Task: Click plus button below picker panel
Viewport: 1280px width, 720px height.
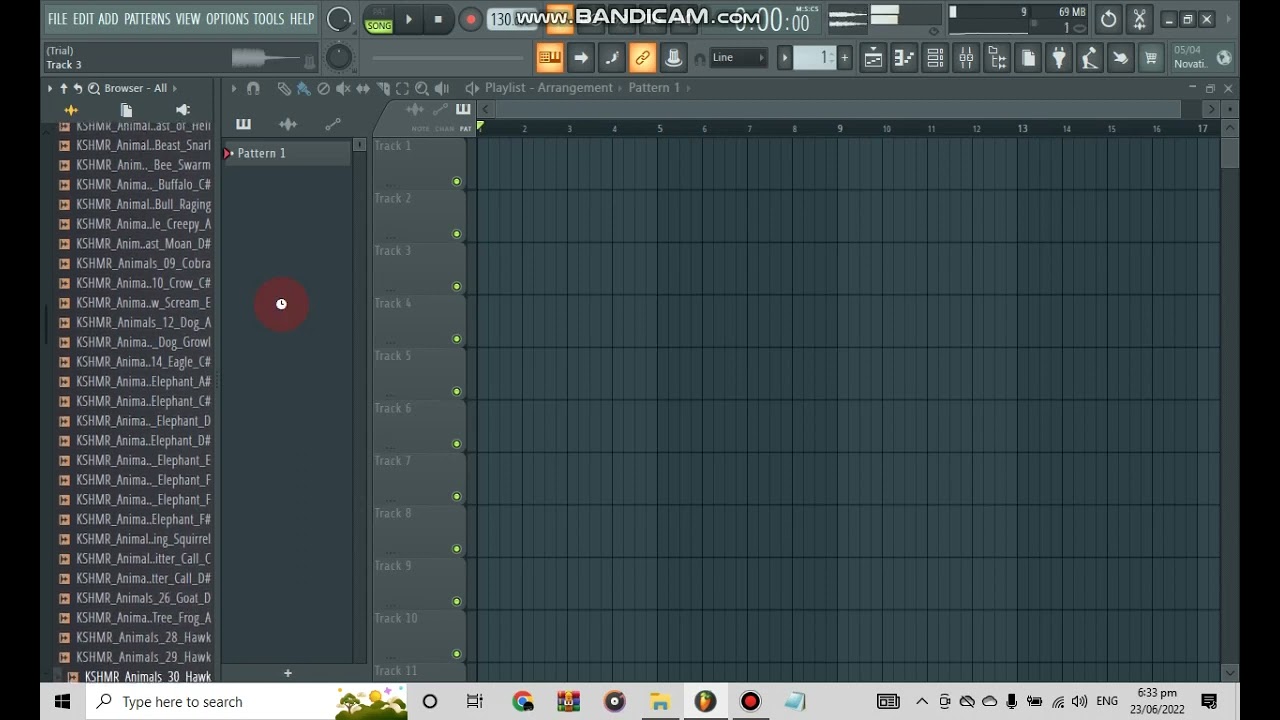Action: pos(288,674)
